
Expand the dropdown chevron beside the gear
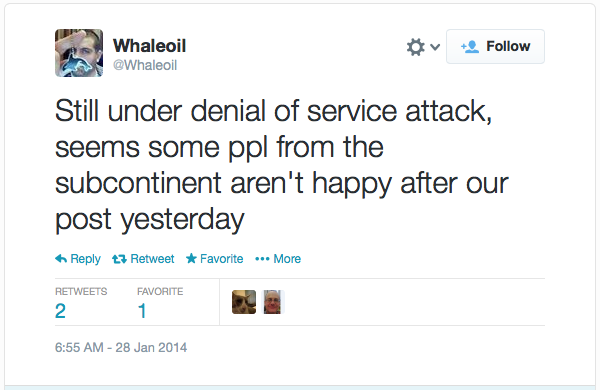(x=435, y=47)
